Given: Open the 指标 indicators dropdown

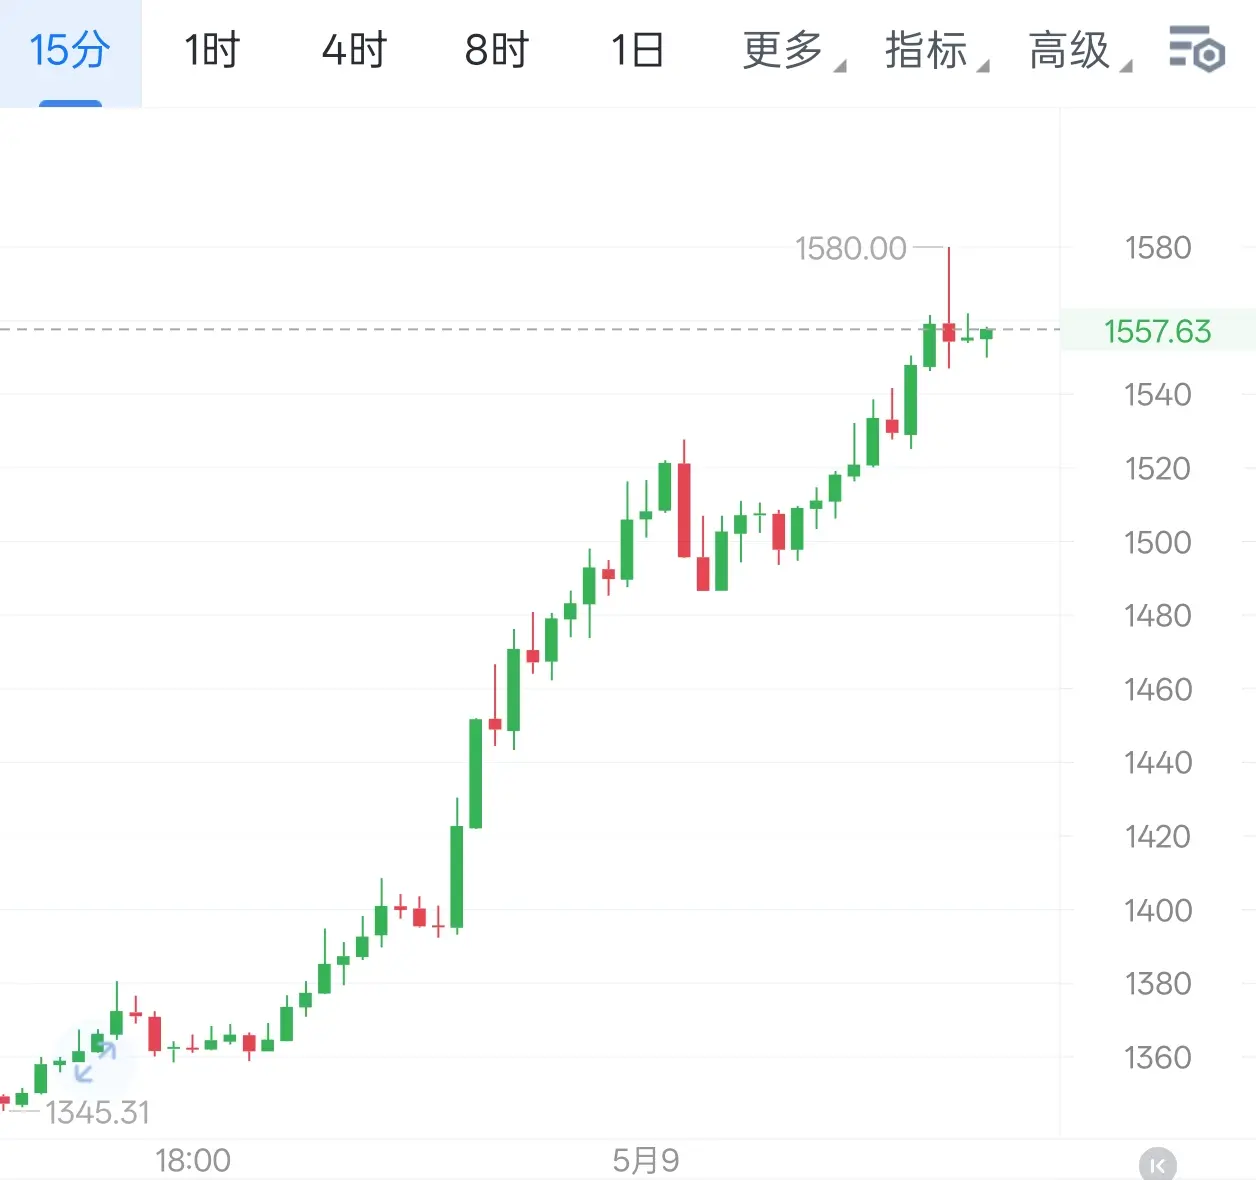Looking at the screenshot, I should [936, 50].
